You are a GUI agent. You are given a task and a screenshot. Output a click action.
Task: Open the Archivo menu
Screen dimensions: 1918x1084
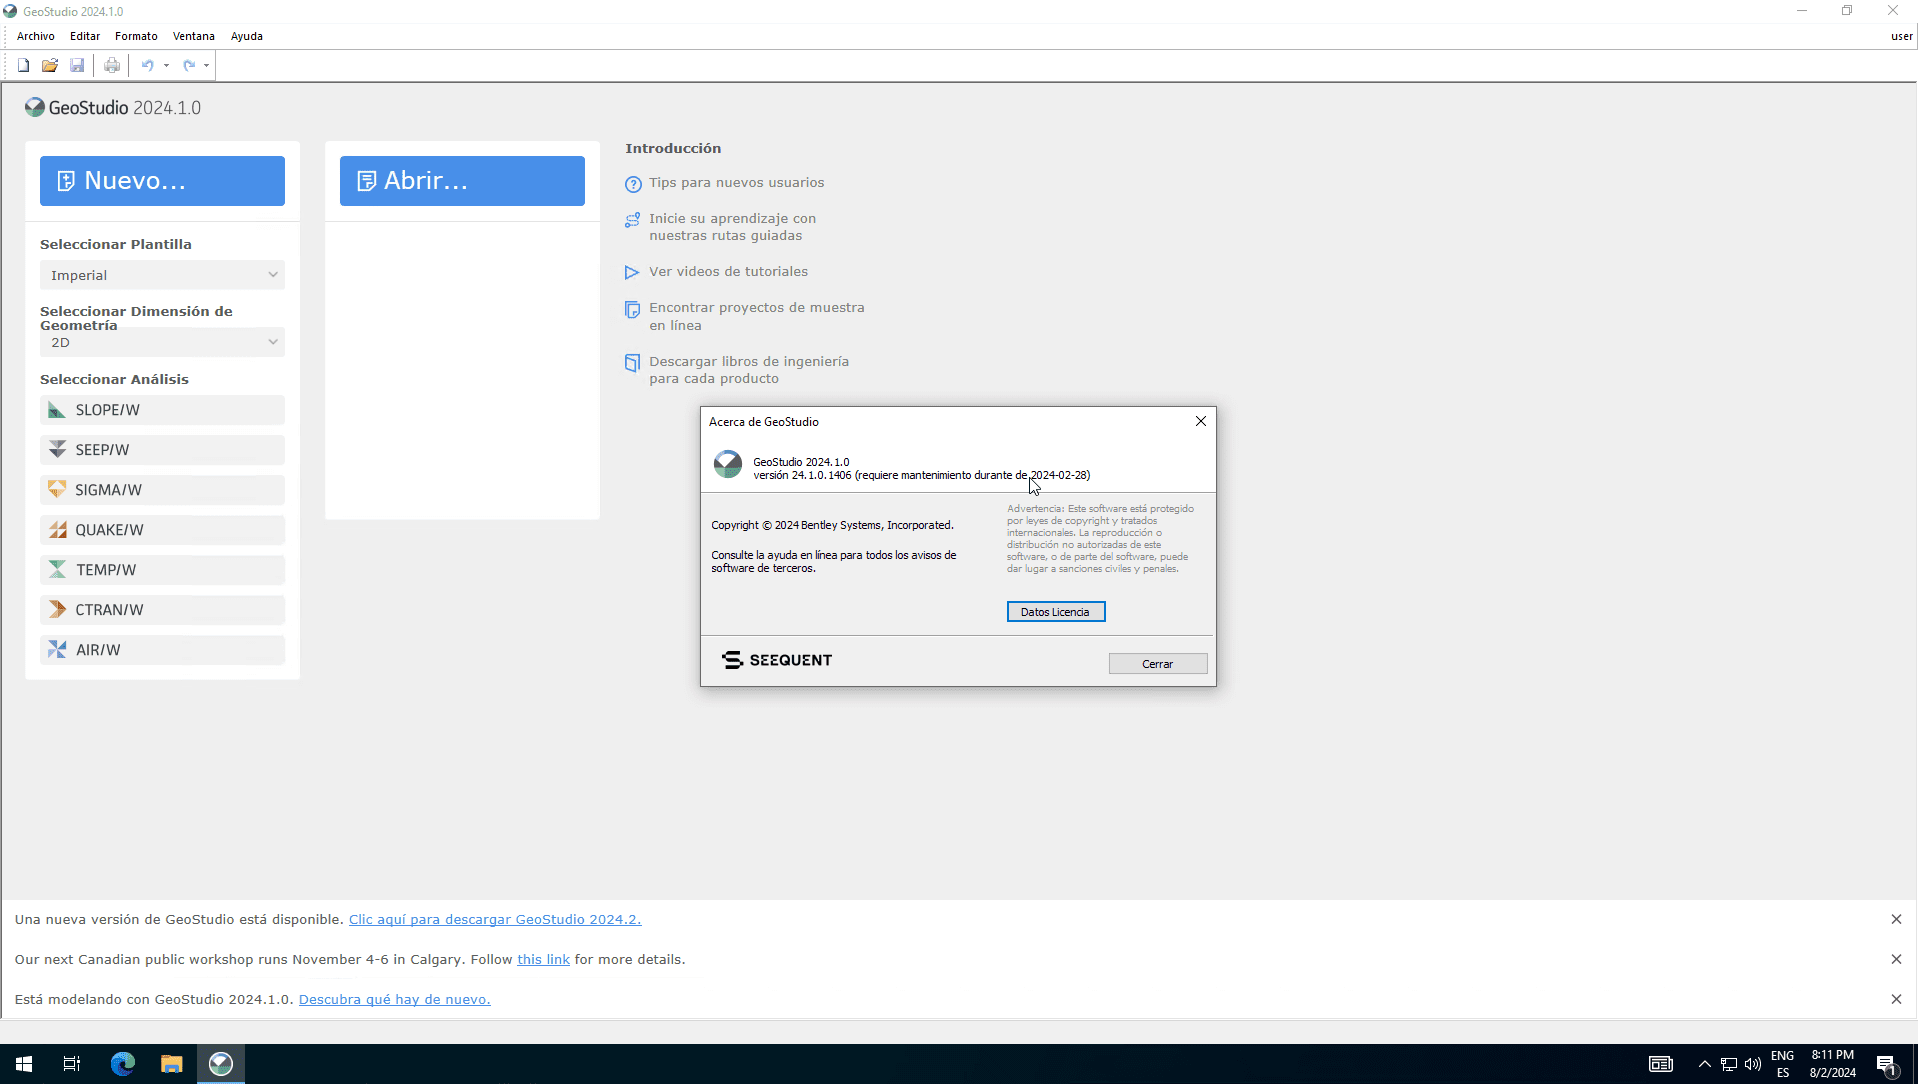[36, 36]
